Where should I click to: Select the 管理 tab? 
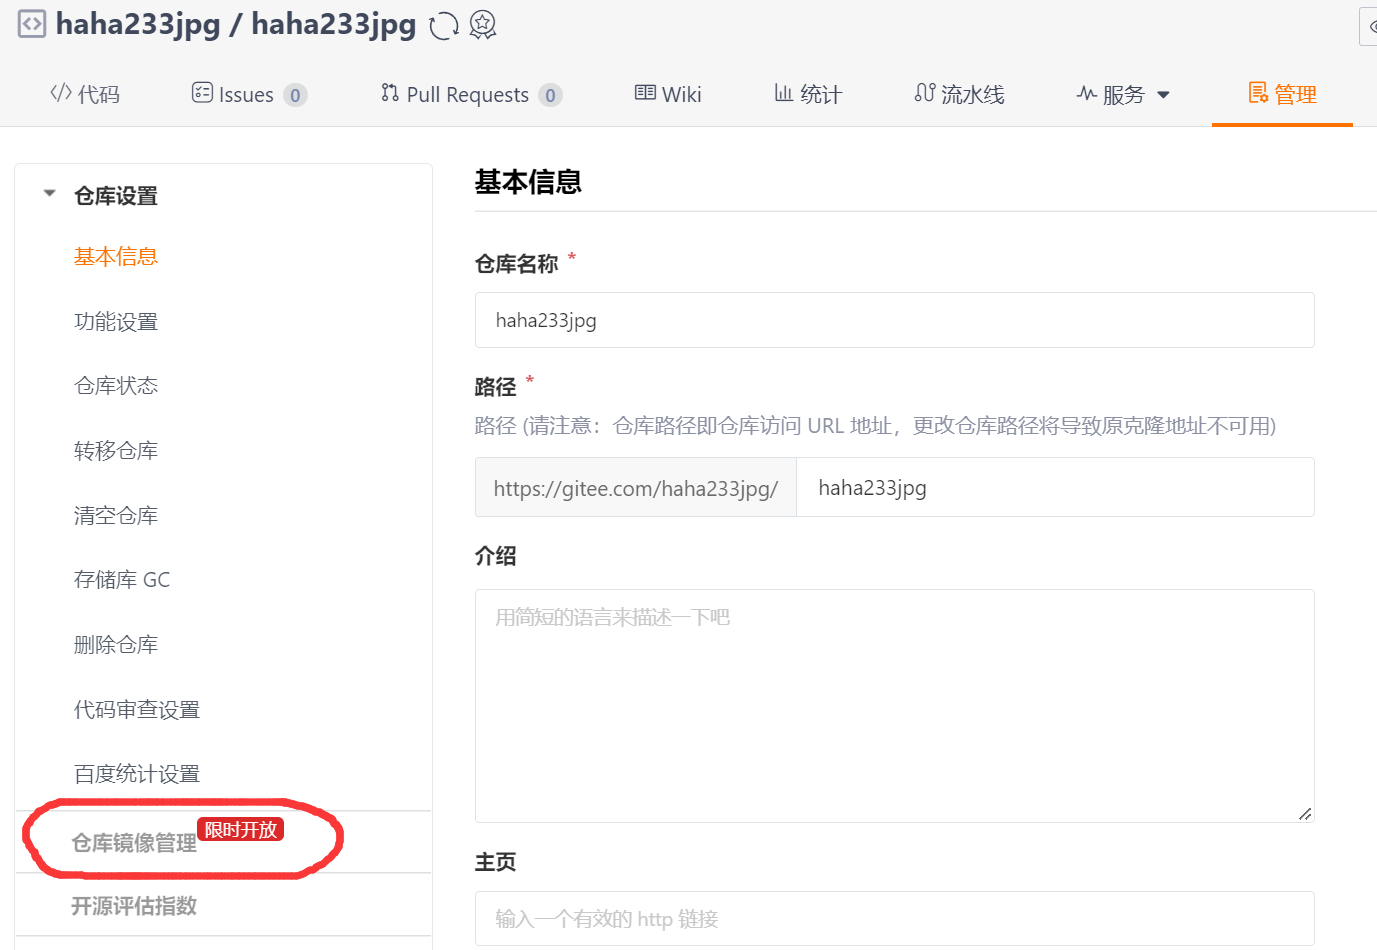click(x=1282, y=94)
